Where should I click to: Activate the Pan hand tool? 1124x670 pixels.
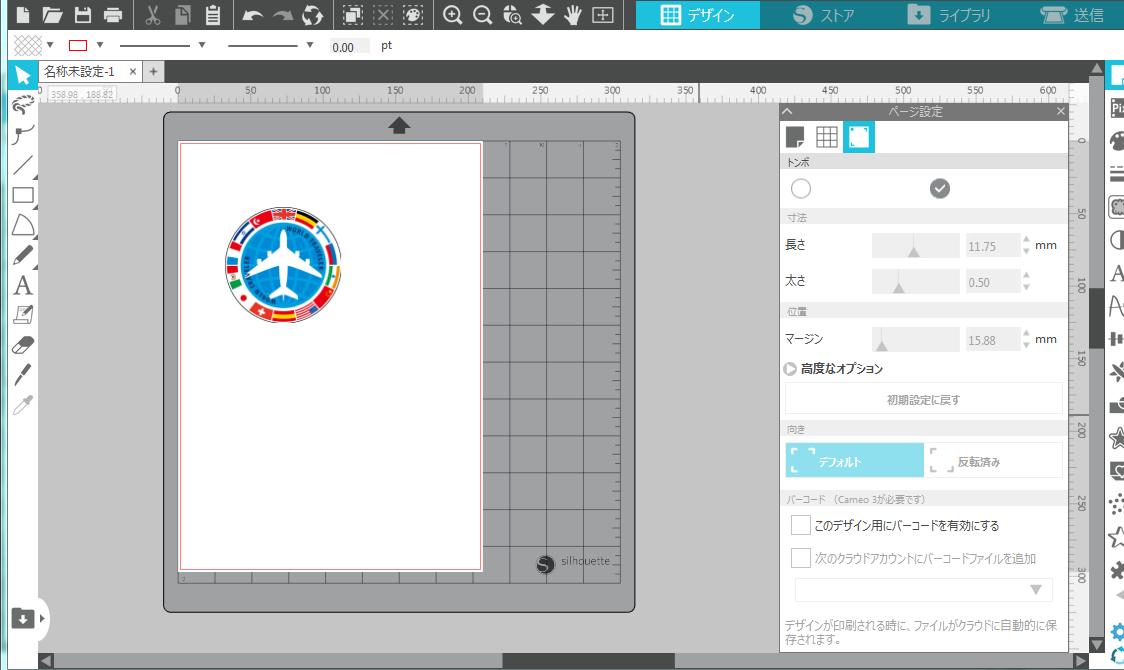(573, 14)
